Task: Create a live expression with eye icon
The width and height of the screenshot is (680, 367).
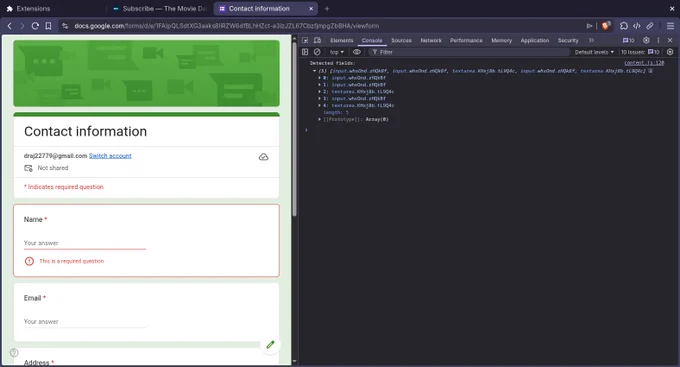Action: click(x=356, y=52)
